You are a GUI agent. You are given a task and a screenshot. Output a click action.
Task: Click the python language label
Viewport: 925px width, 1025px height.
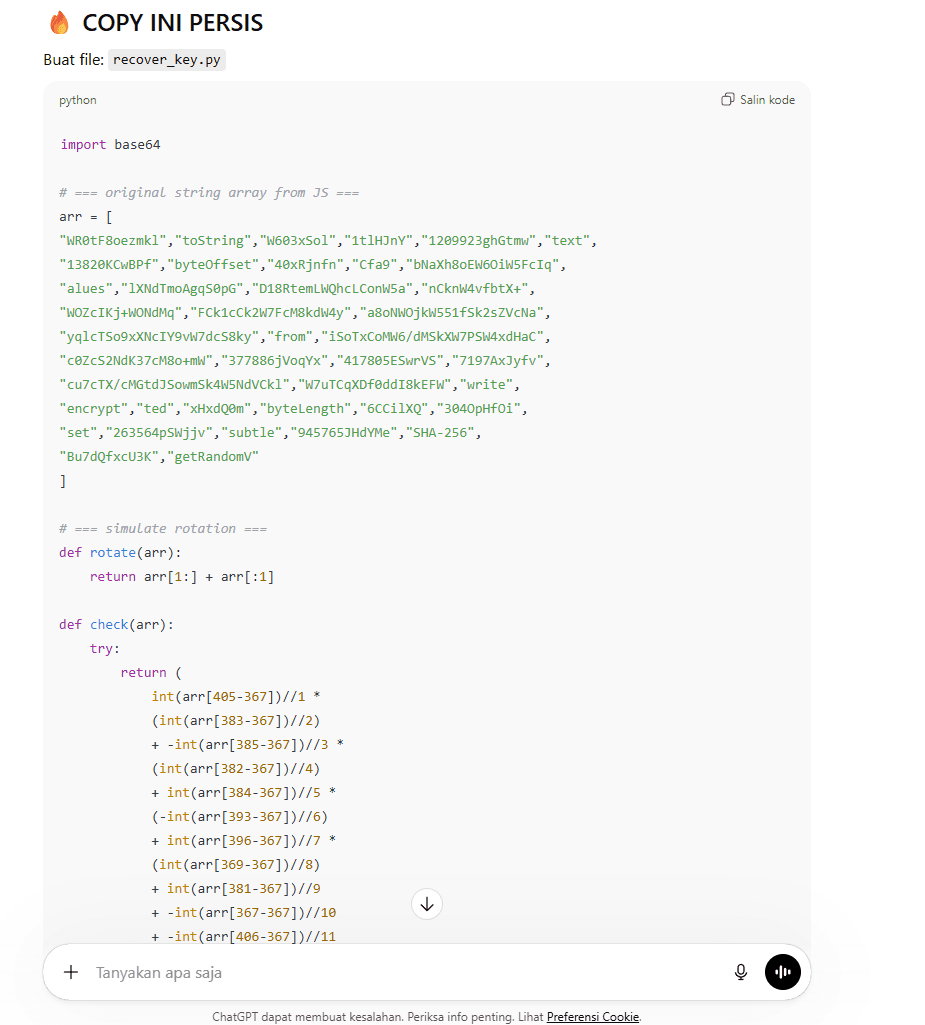tap(78, 100)
